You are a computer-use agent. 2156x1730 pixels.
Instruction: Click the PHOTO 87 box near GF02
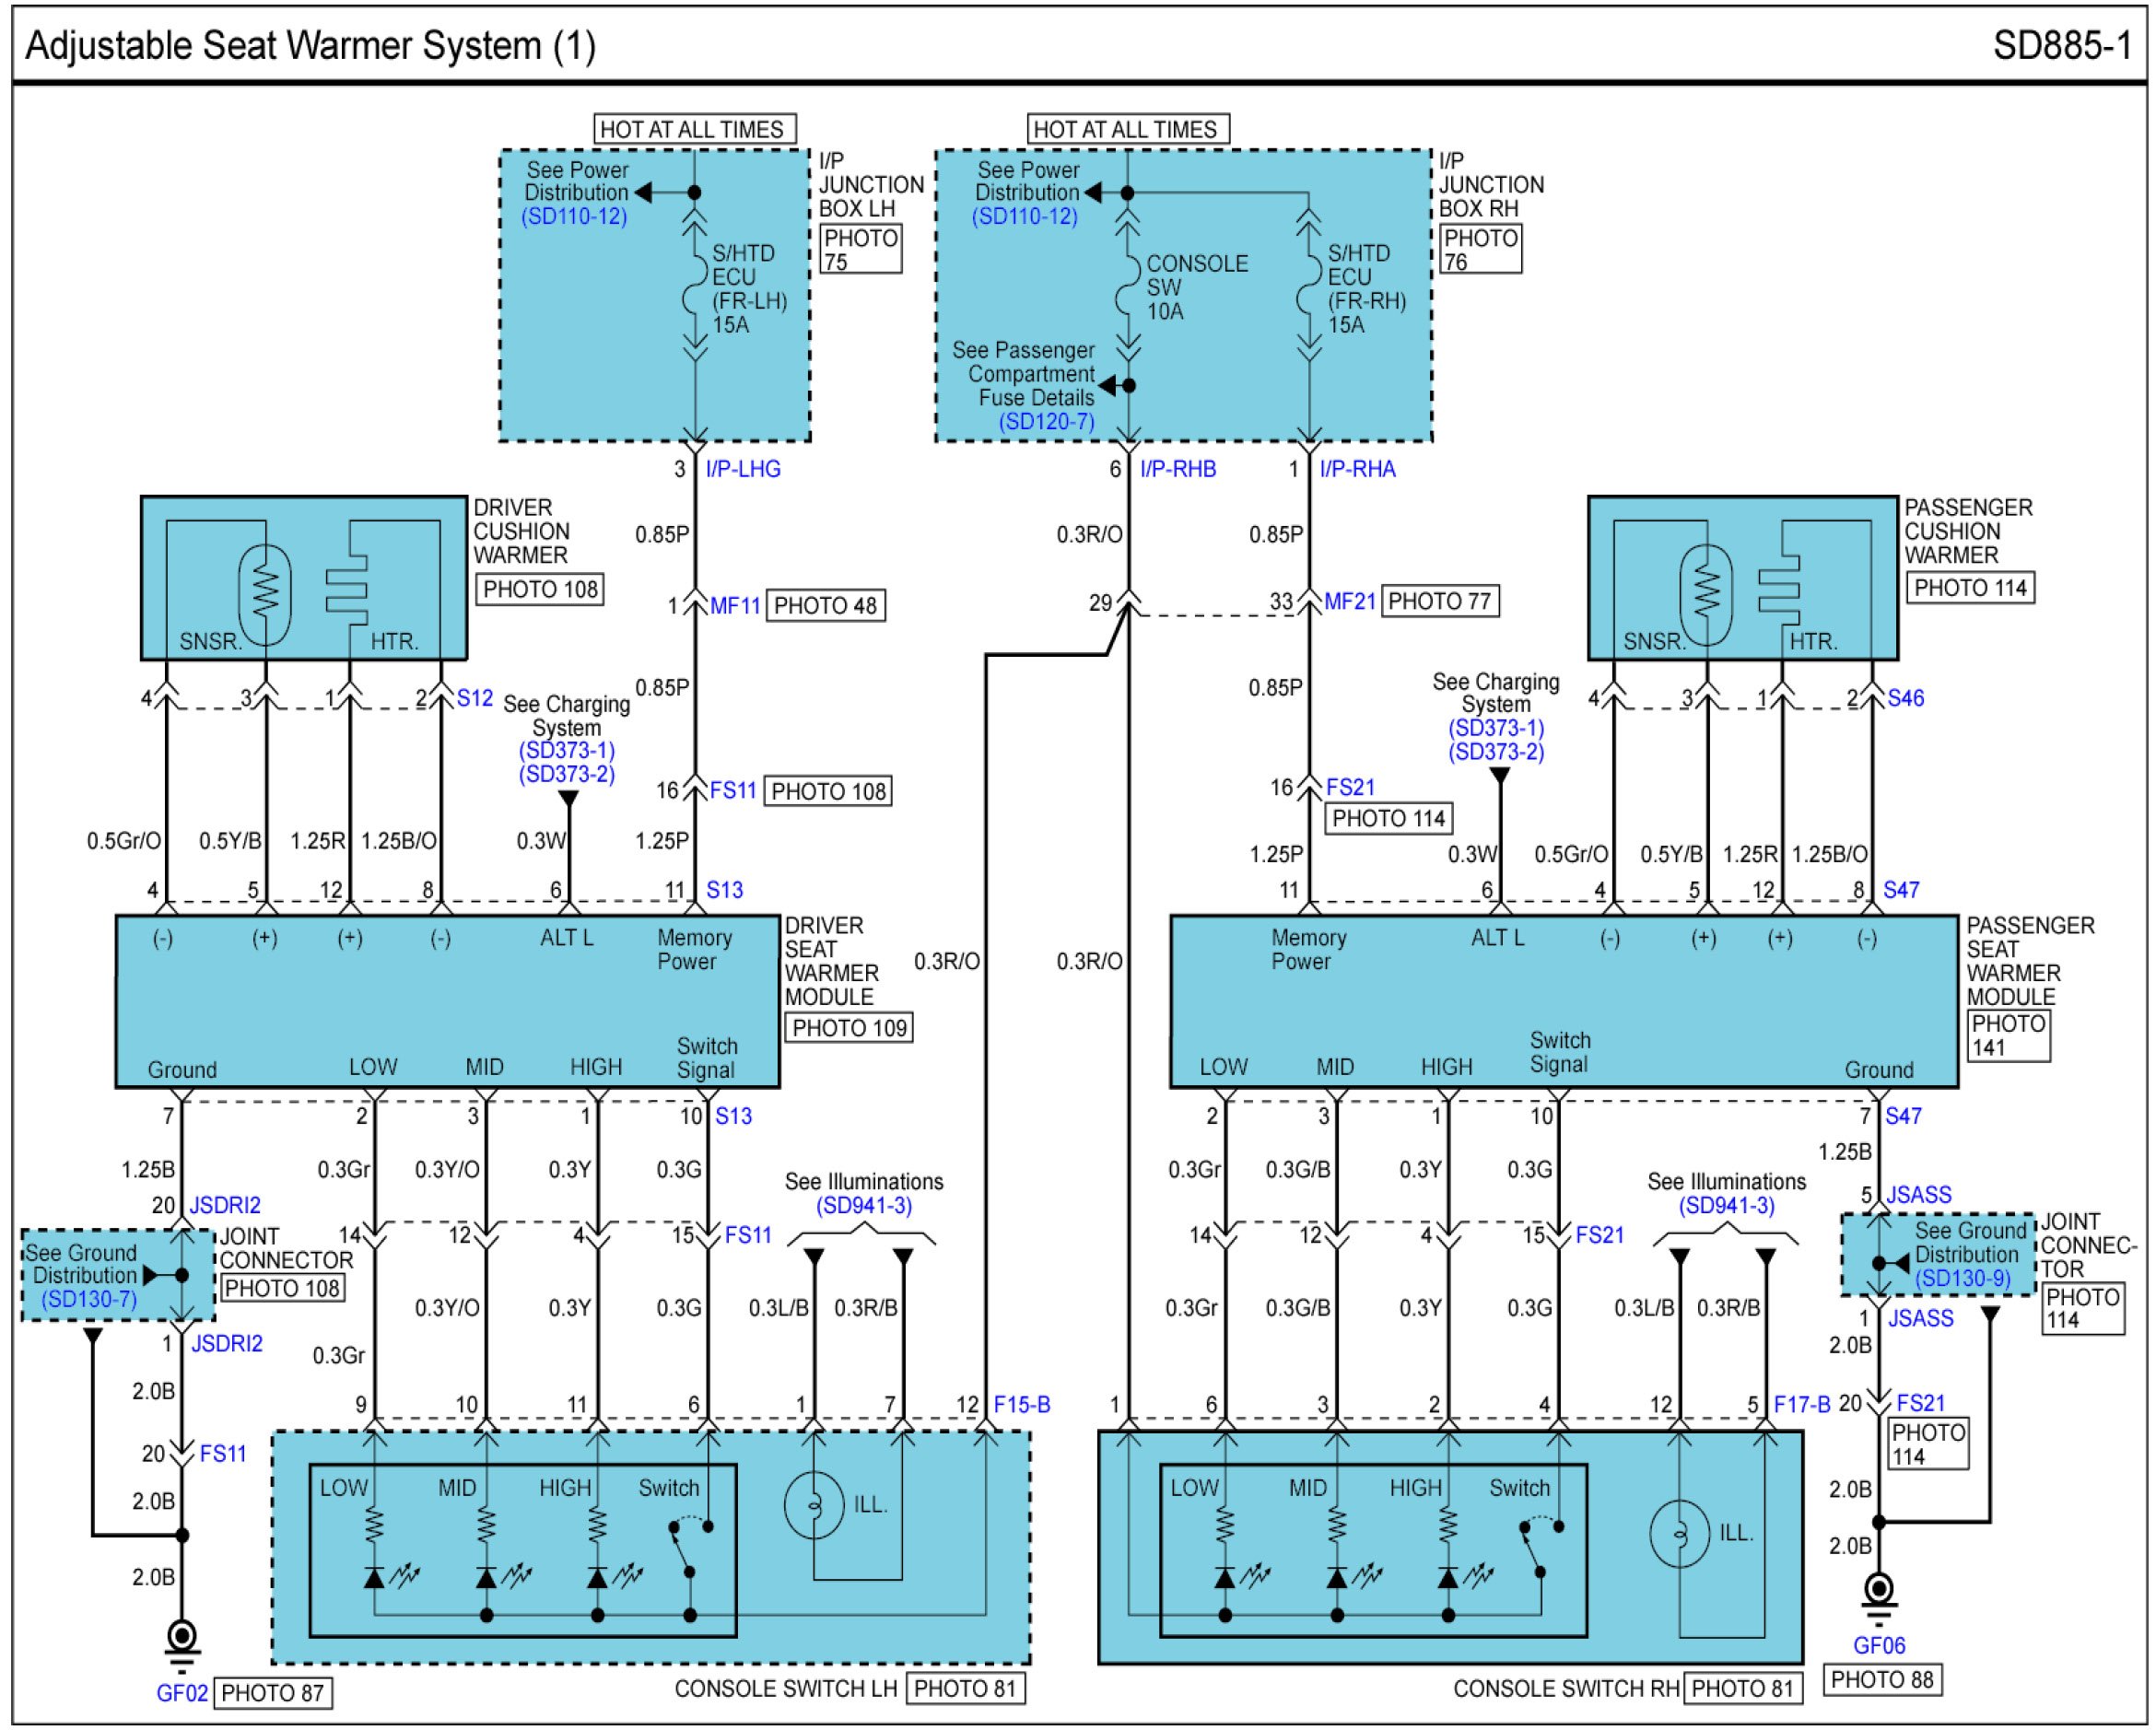click(x=272, y=1693)
